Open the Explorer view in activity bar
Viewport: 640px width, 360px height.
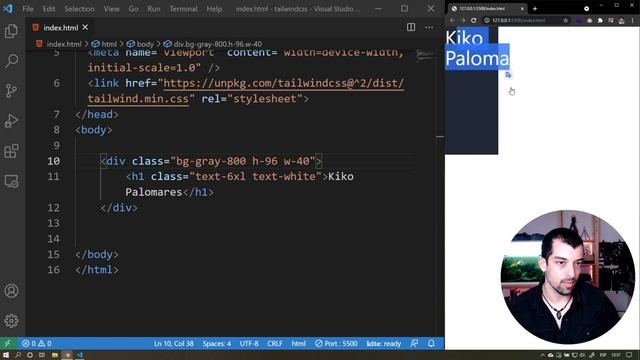coord(11,31)
